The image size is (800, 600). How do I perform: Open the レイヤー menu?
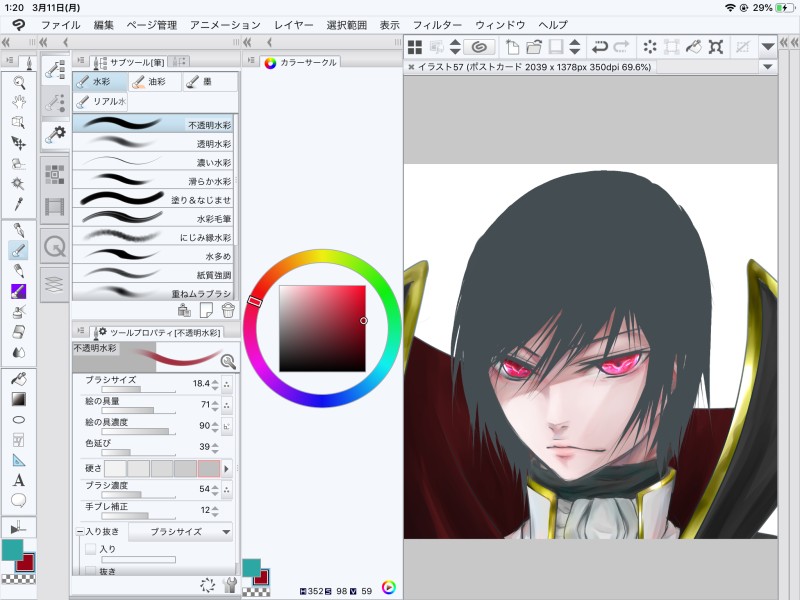coord(294,25)
